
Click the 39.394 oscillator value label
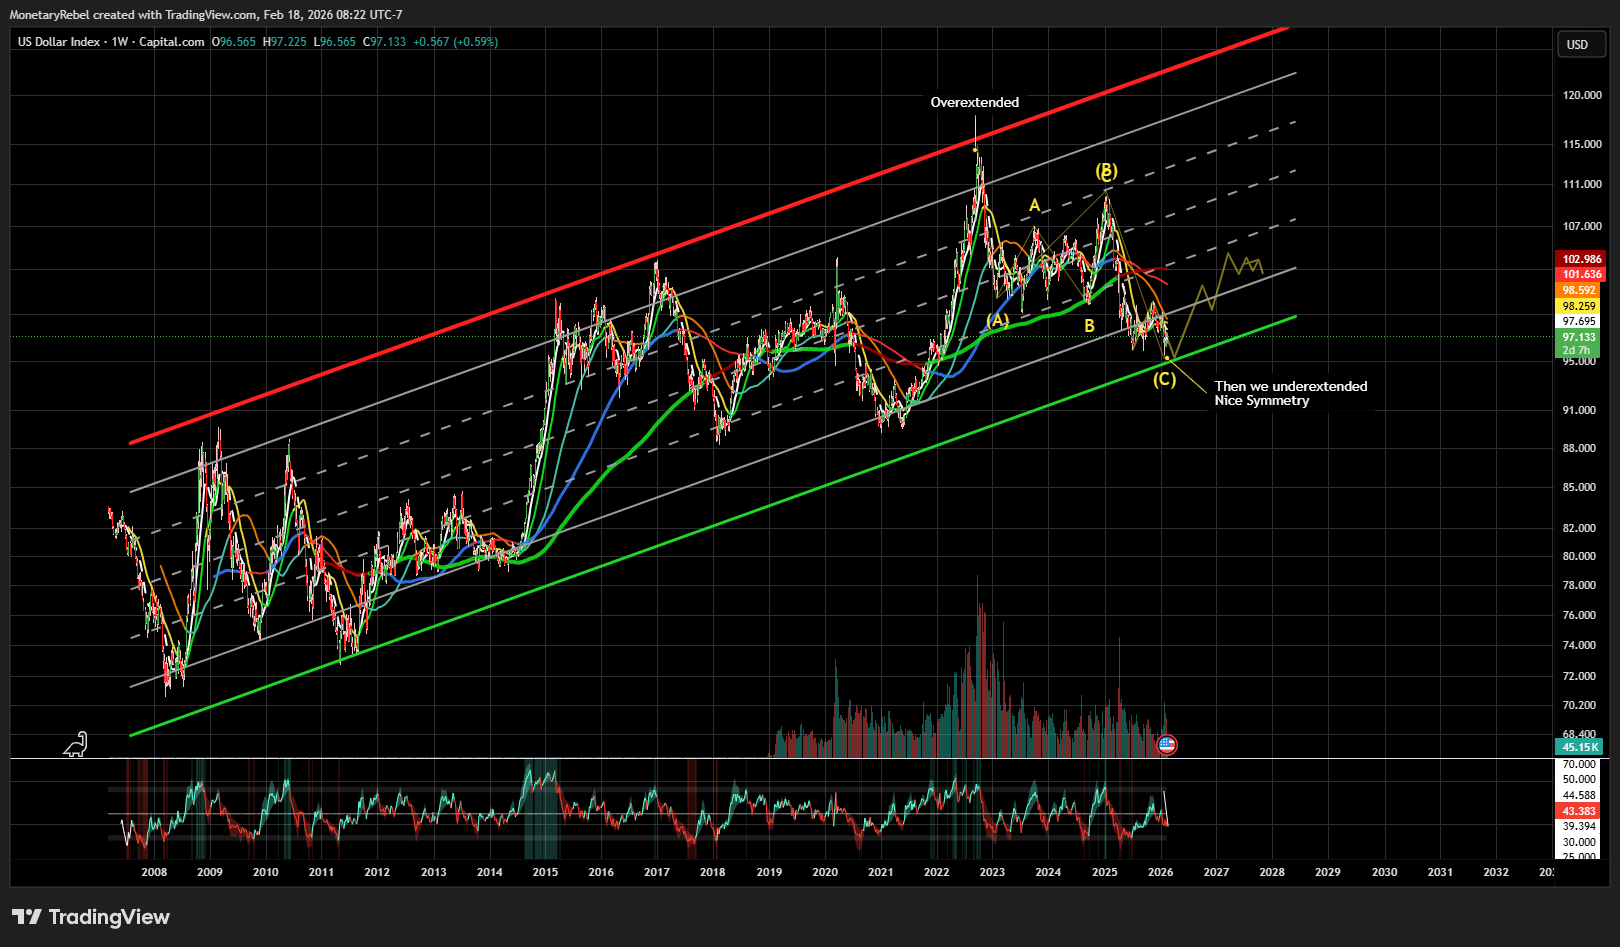tap(1579, 826)
